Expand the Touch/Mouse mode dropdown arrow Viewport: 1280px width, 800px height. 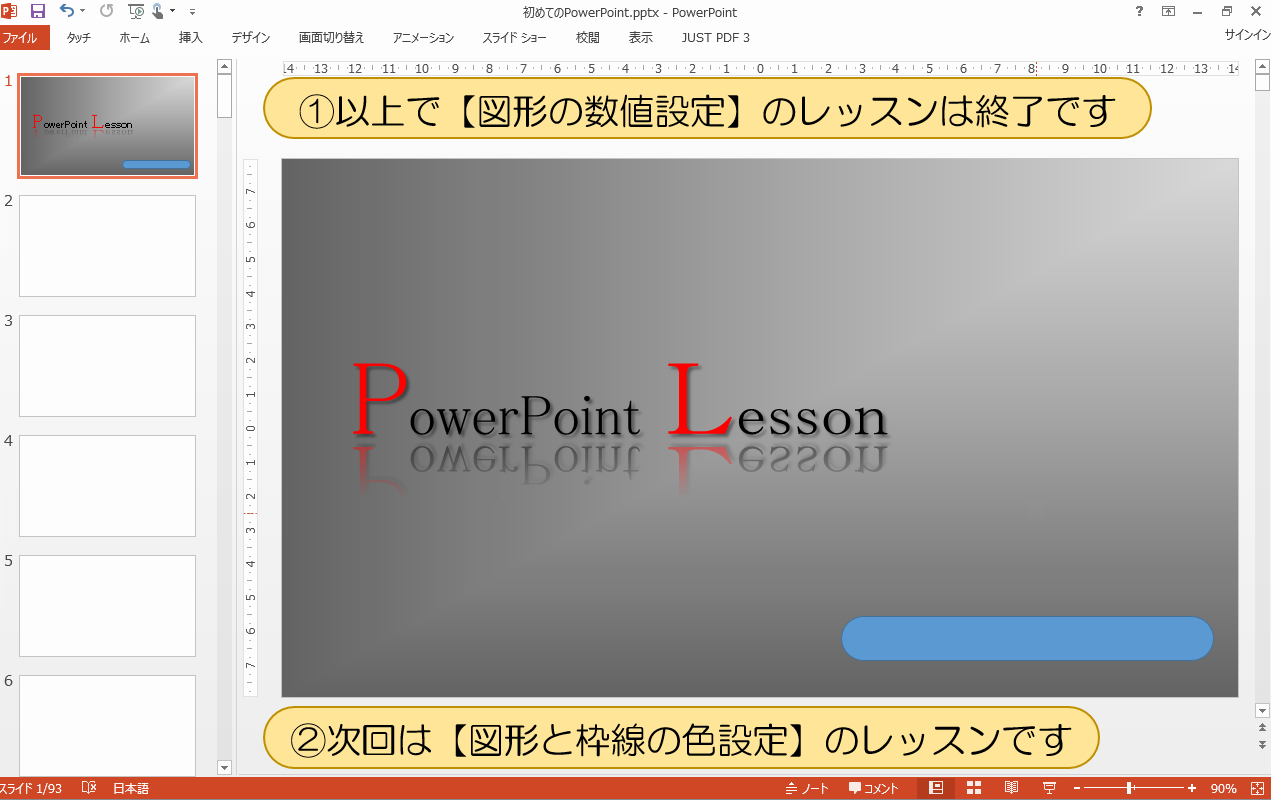pyautogui.click(x=172, y=12)
